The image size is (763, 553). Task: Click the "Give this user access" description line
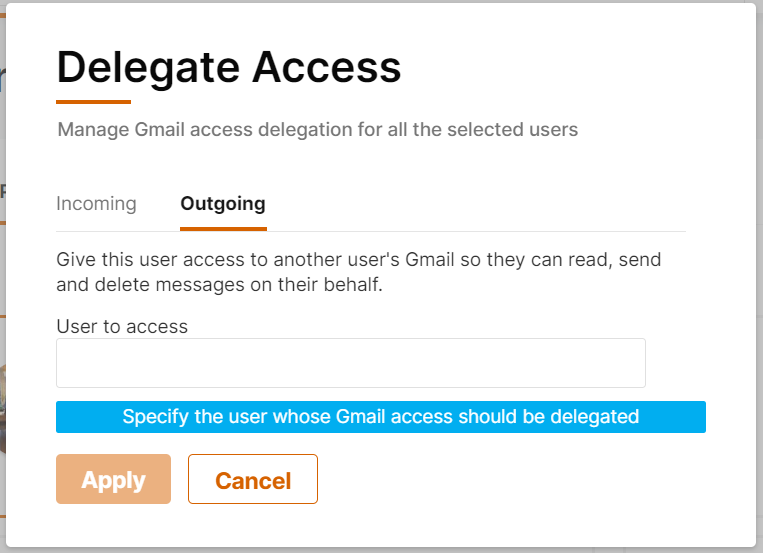358,260
